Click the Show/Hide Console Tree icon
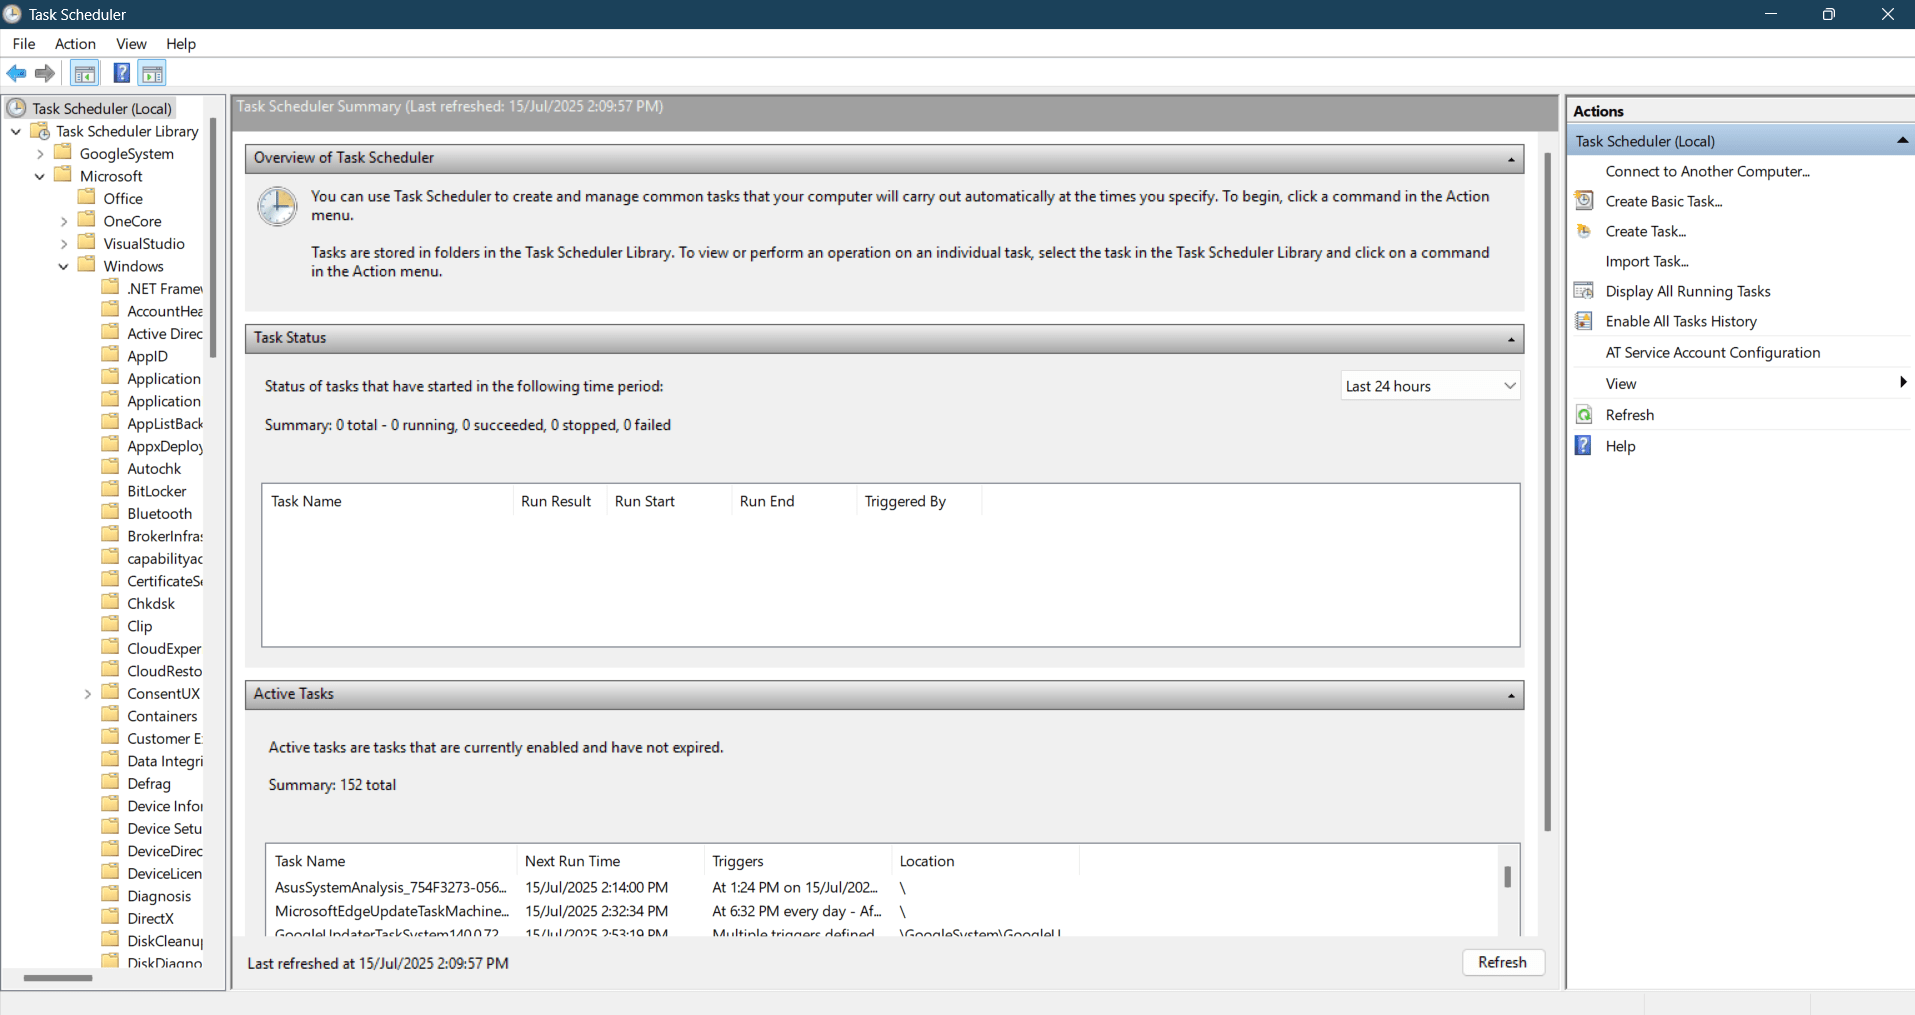Screen dimensions: 1915x1015 tap(85, 73)
